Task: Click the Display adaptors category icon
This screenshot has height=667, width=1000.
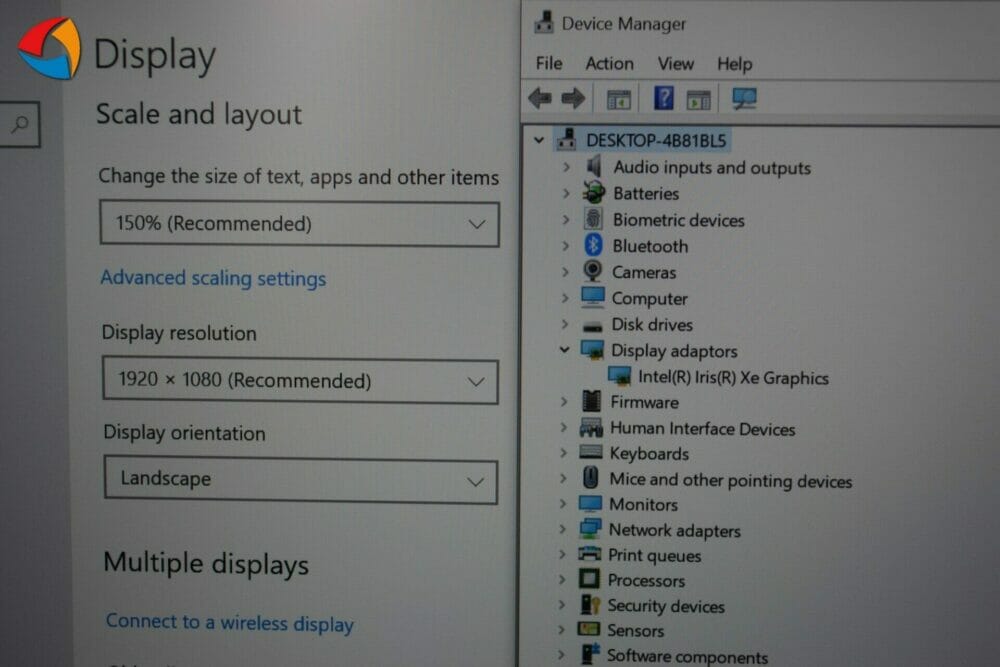Action: coord(592,350)
